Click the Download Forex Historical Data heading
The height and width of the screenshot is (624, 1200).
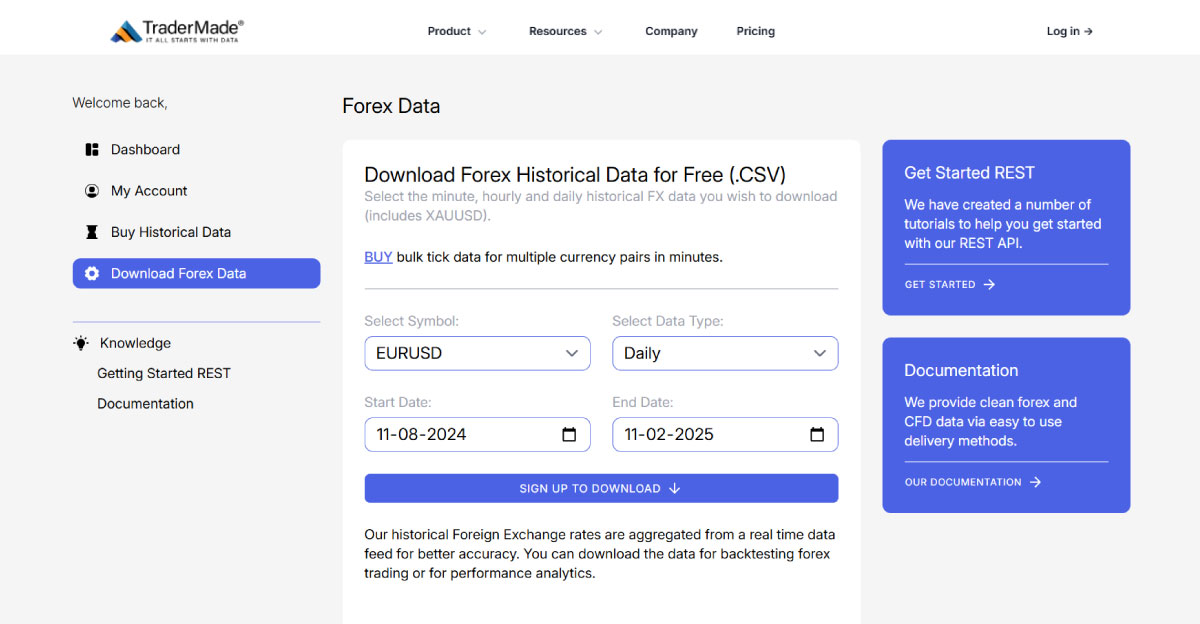click(575, 175)
